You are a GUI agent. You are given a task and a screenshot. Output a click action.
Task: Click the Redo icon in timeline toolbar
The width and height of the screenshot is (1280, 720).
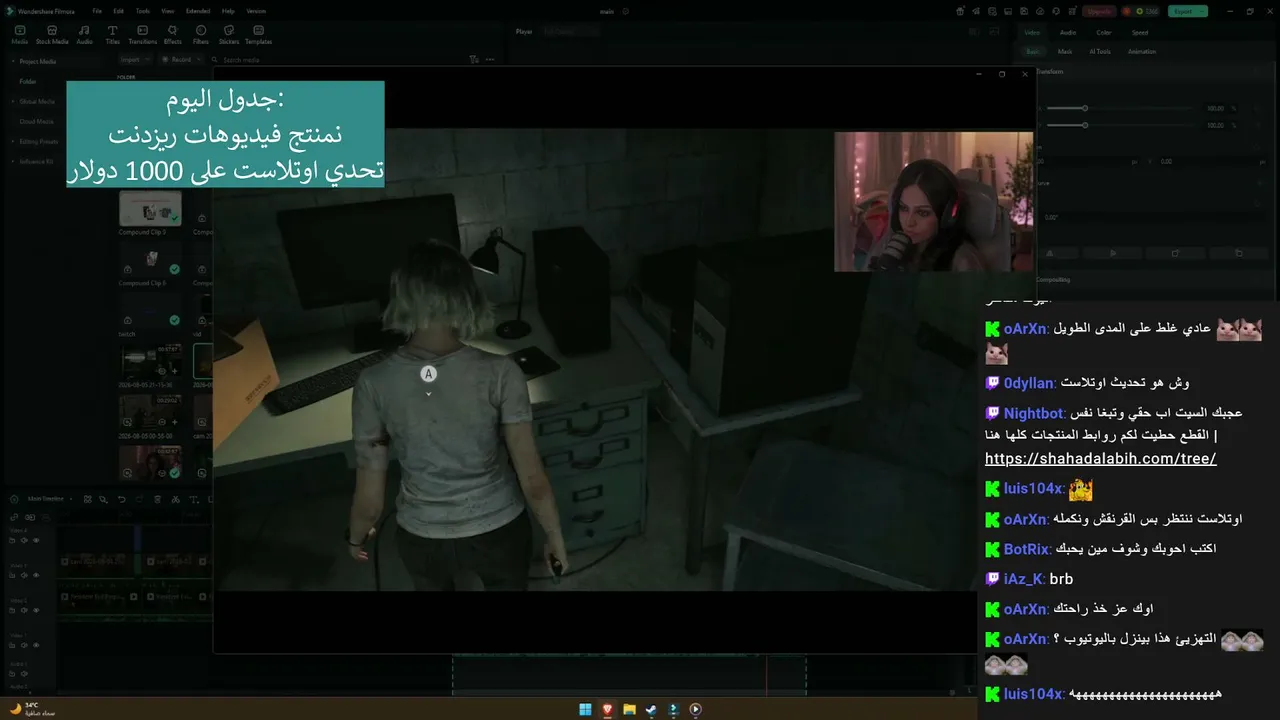click(x=140, y=499)
